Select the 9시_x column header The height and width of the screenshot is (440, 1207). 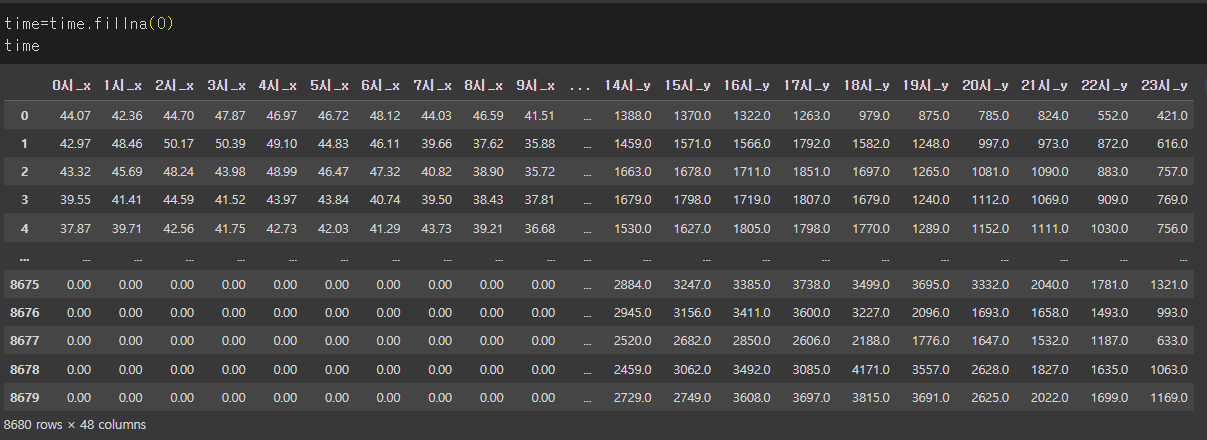[x=535, y=86]
